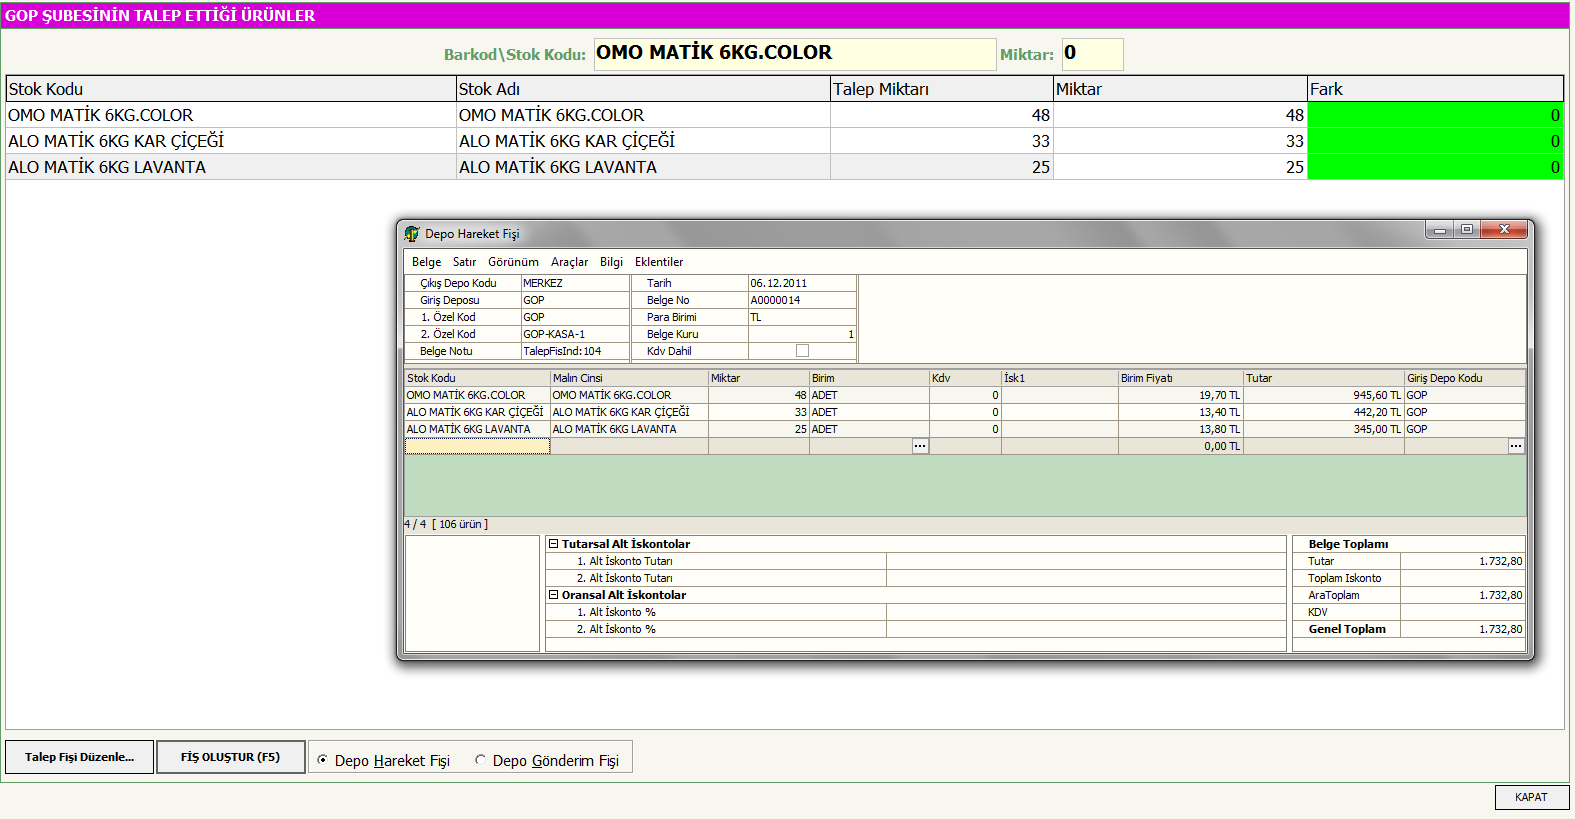This screenshot has height=819, width=1575.
Task: Click the Toplam İskonto value field
Action: 1463,578
